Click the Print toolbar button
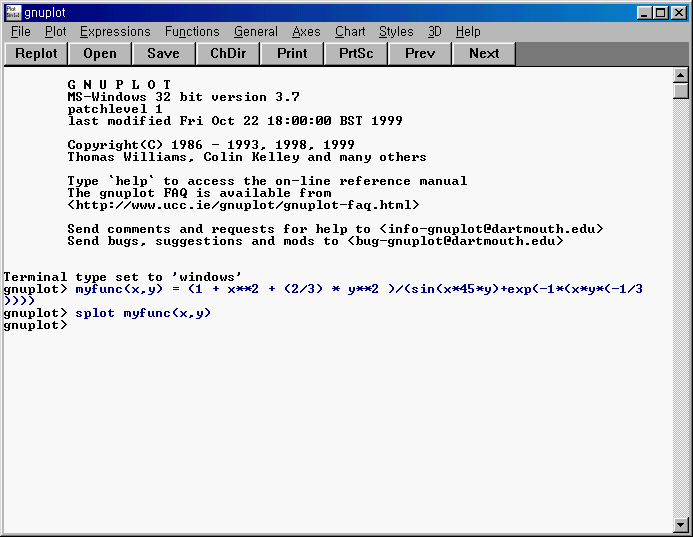This screenshot has width=693, height=537. (x=292, y=53)
